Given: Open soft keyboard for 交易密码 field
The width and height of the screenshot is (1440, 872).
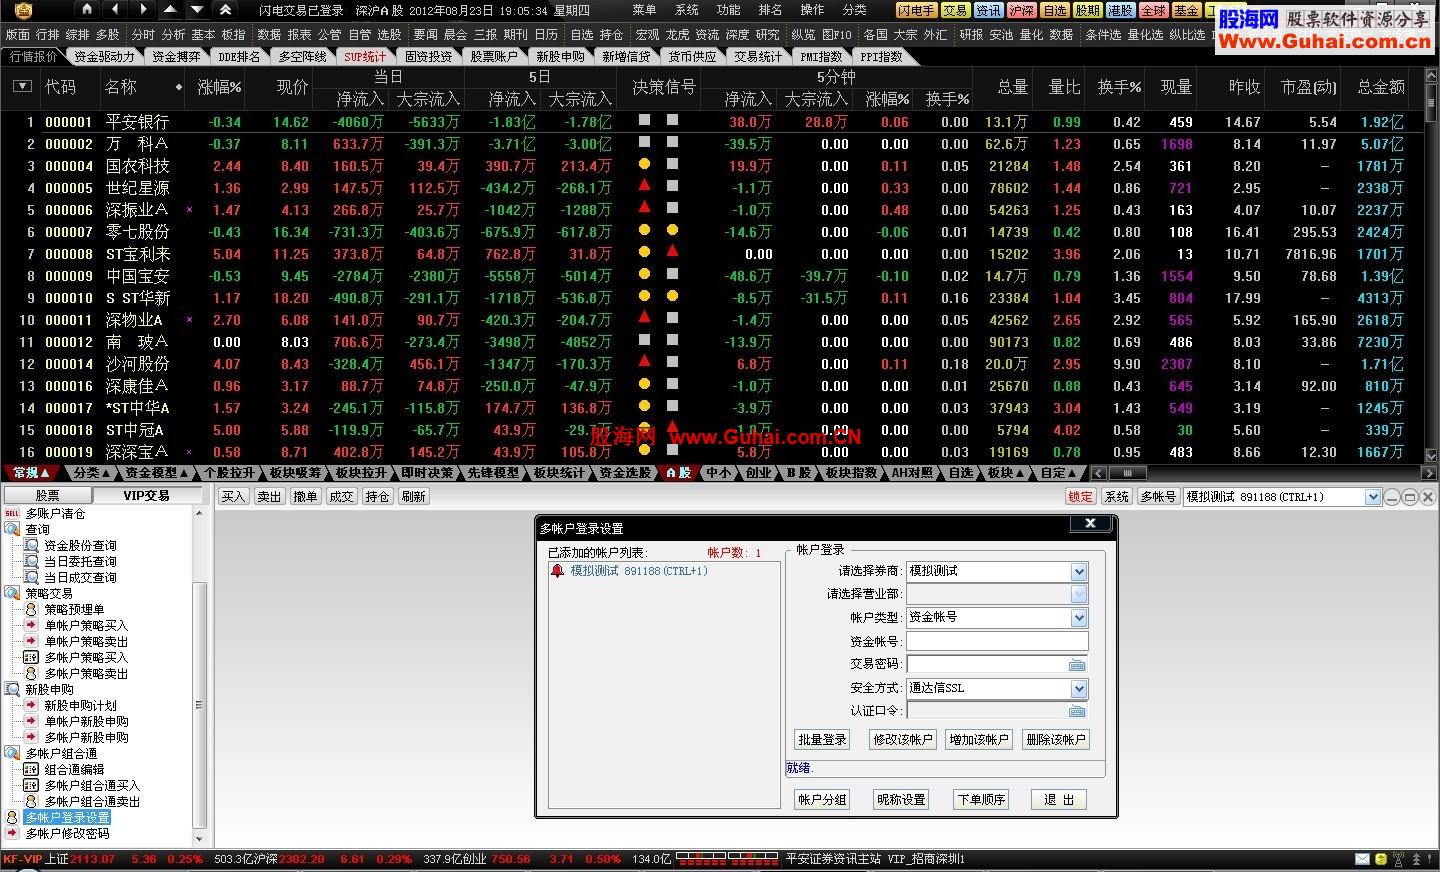Looking at the screenshot, I should 1077,664.
